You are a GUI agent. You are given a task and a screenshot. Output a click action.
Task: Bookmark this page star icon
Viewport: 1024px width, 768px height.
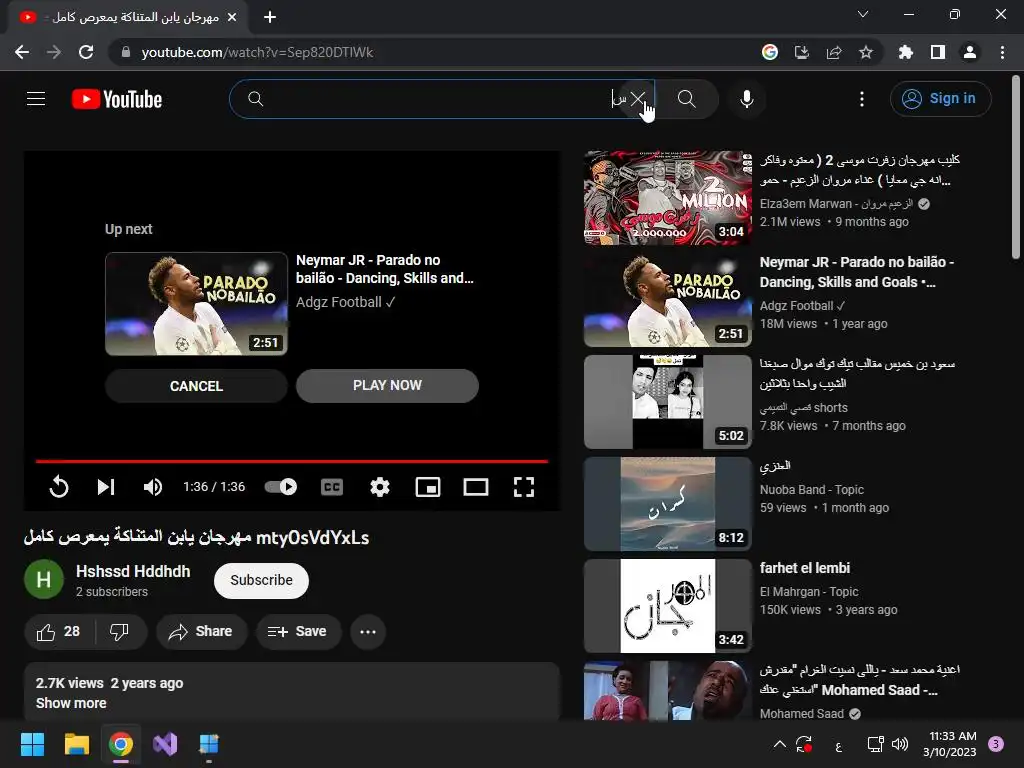(x=865, y=52)
